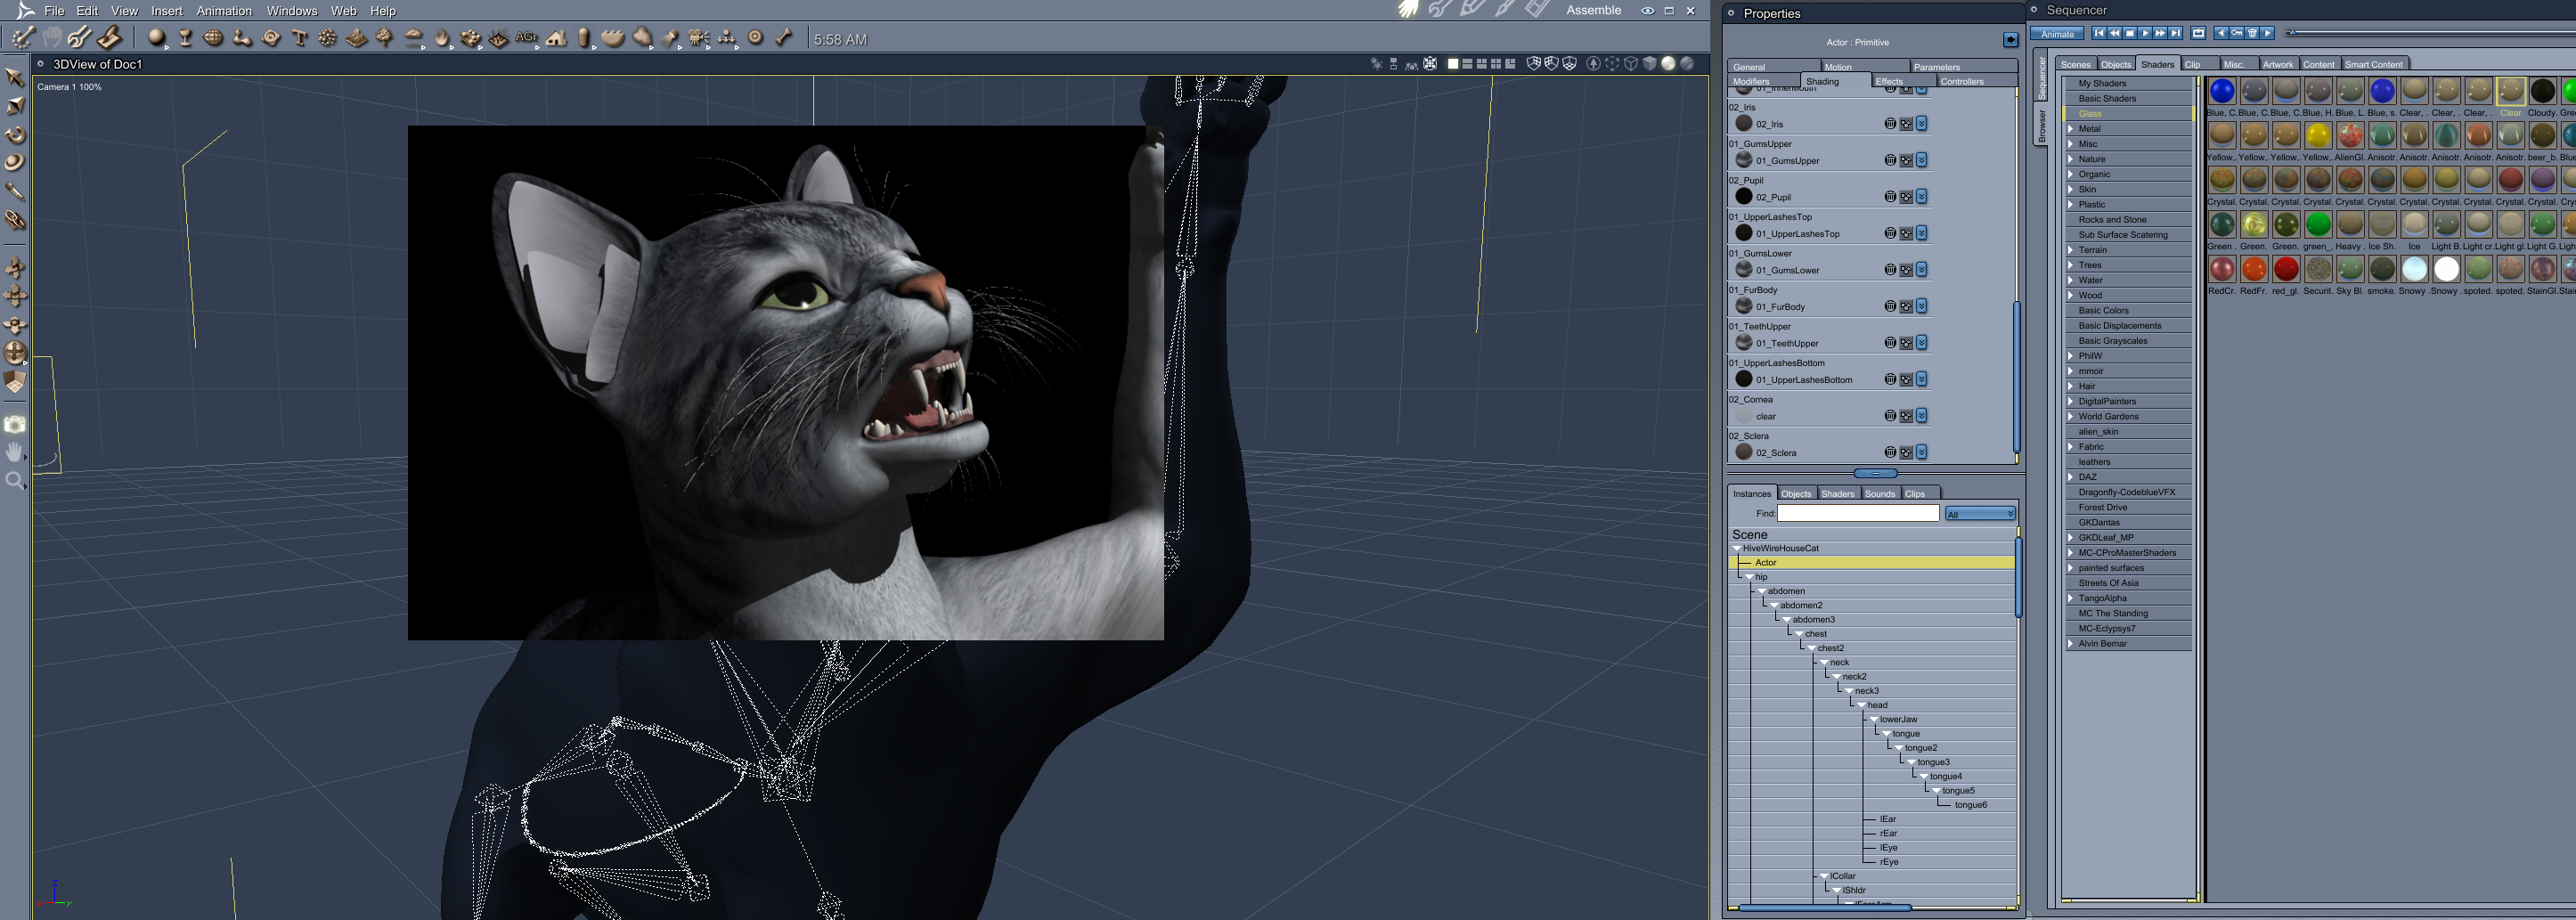Insert a terrain object
The height and width of the screenshot is (920, 2576).
click(x=356, y=38)
